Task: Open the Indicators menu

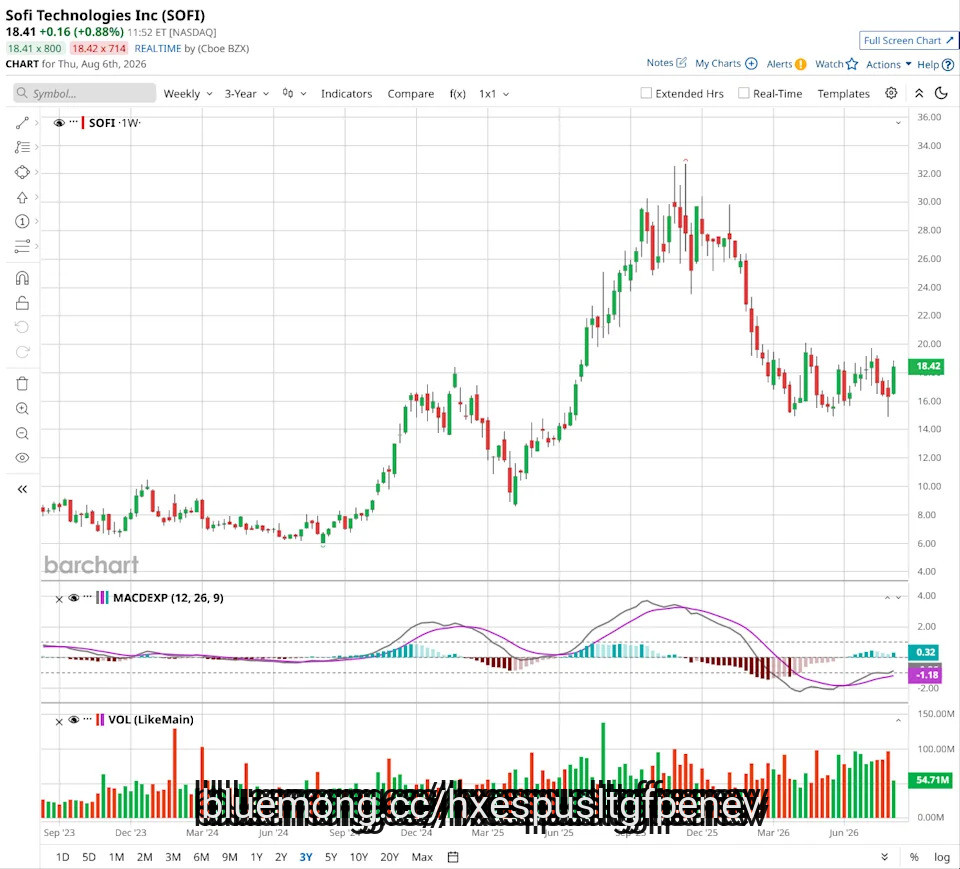Action: coord(347,94)
